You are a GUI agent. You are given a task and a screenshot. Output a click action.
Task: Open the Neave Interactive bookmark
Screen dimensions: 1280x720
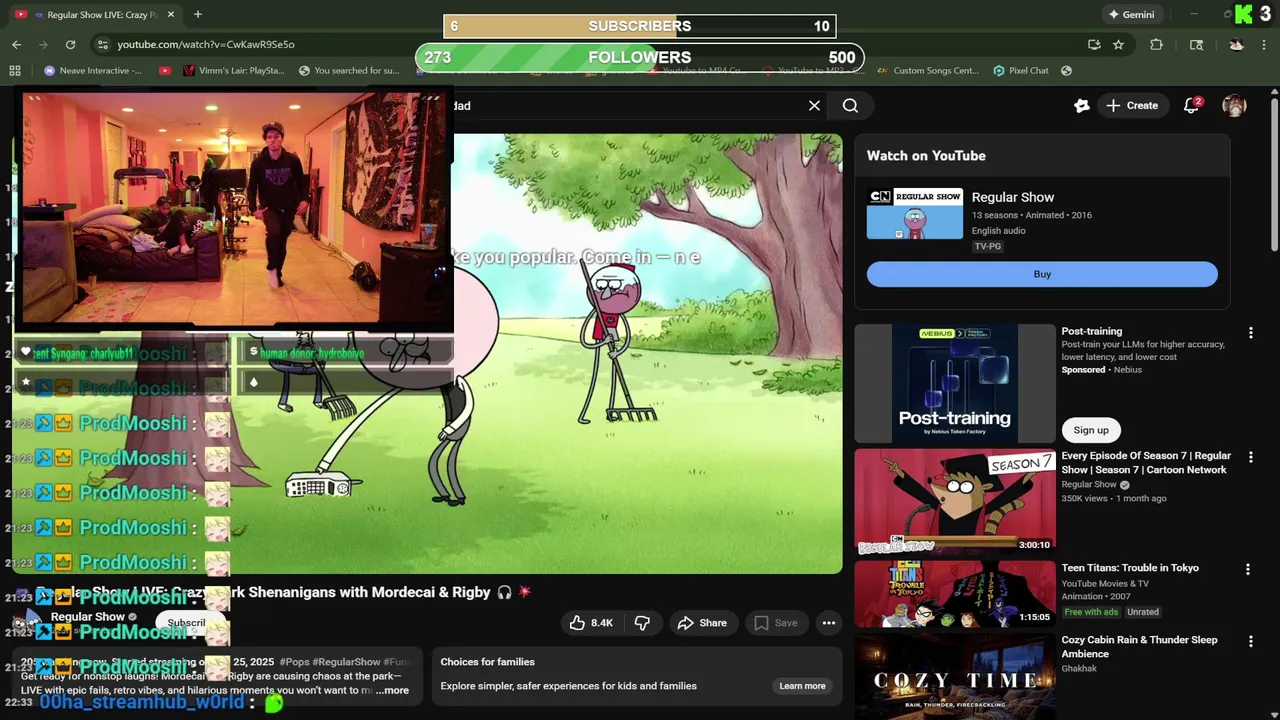pos(93,70)
